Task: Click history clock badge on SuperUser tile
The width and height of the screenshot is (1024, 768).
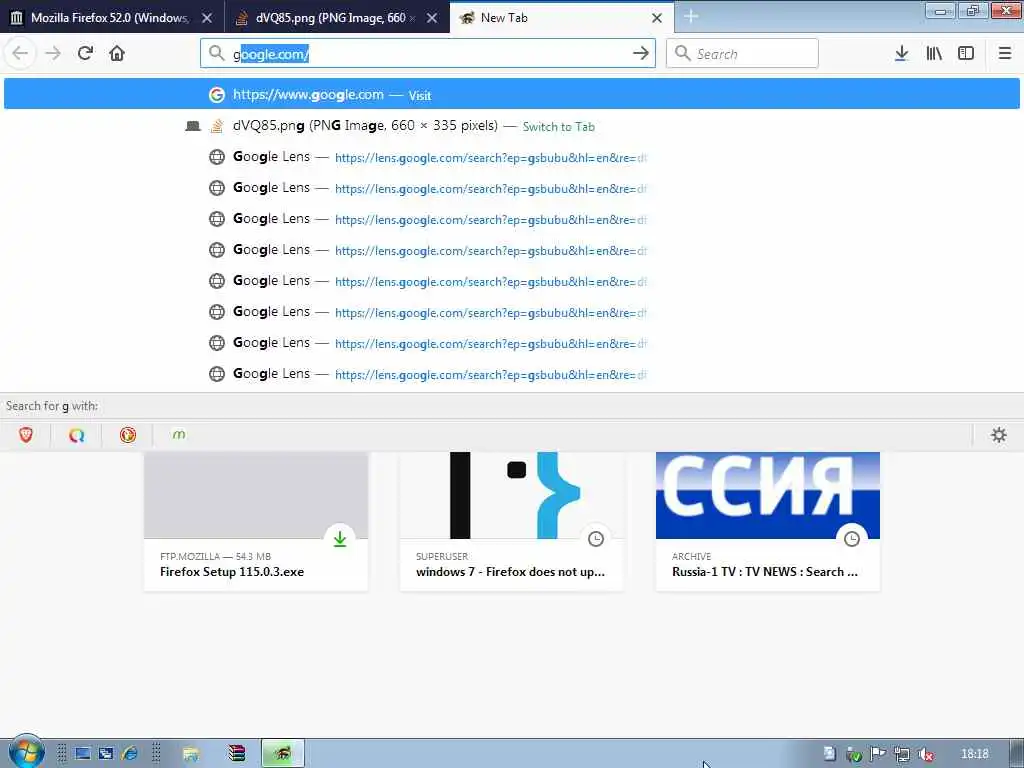Action: tap(596, 539)
